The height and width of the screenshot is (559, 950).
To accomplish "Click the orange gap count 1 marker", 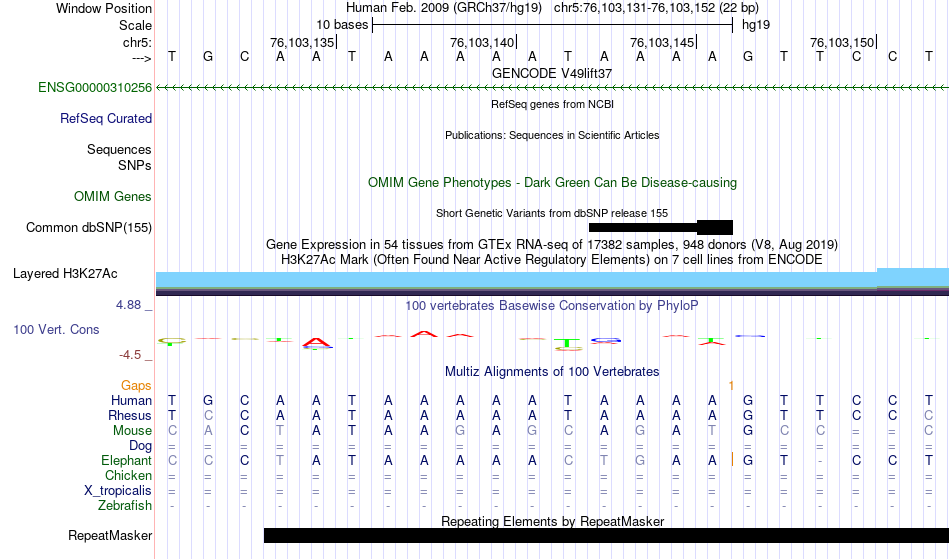I will pos(731,386).
